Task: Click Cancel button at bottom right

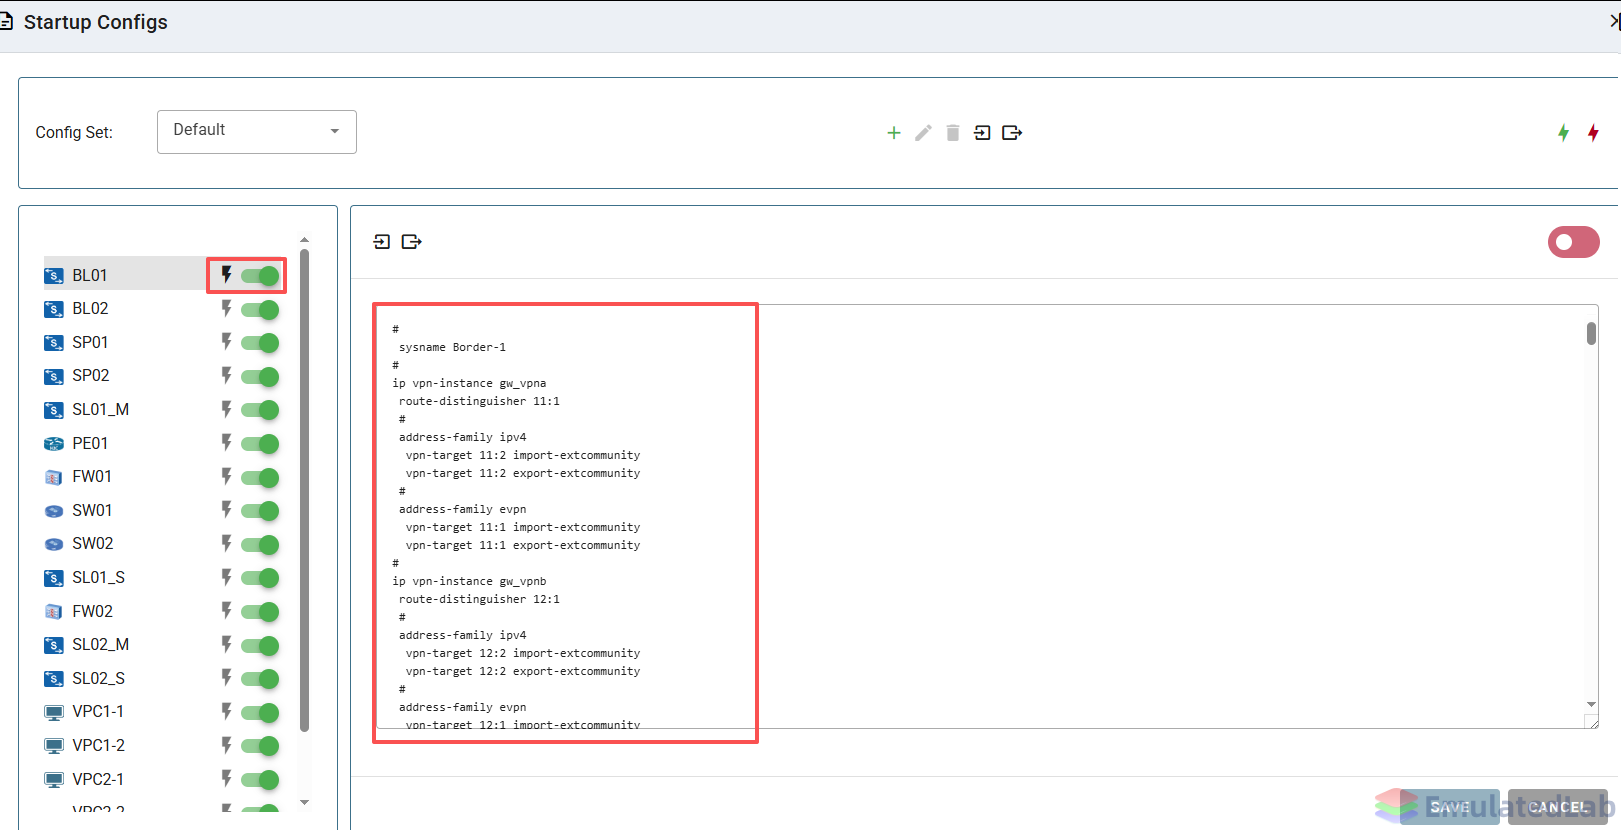Action: 1557,807
